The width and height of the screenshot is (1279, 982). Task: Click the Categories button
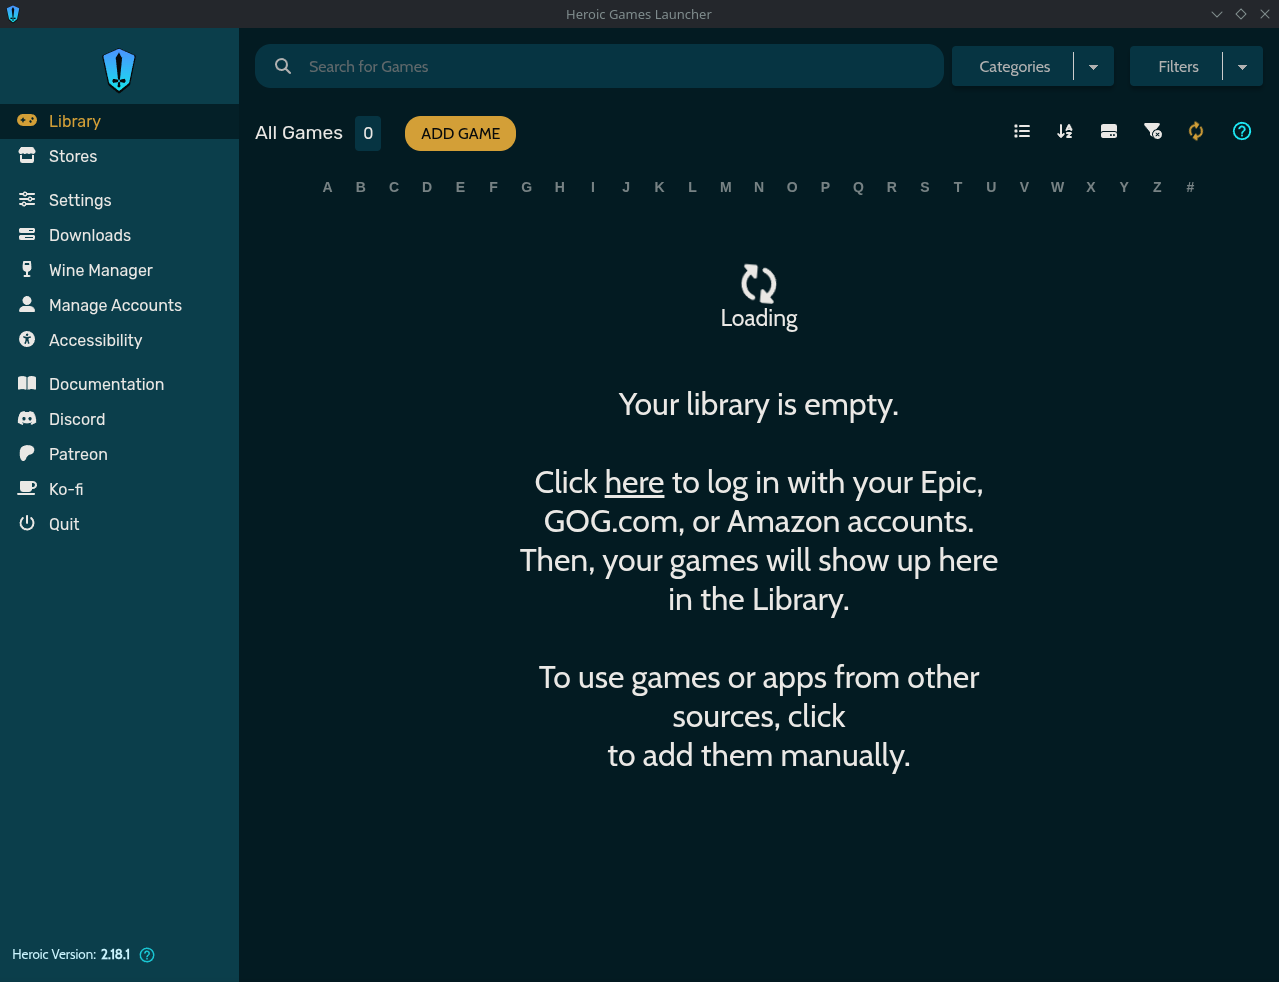(x=1014, y=66)
